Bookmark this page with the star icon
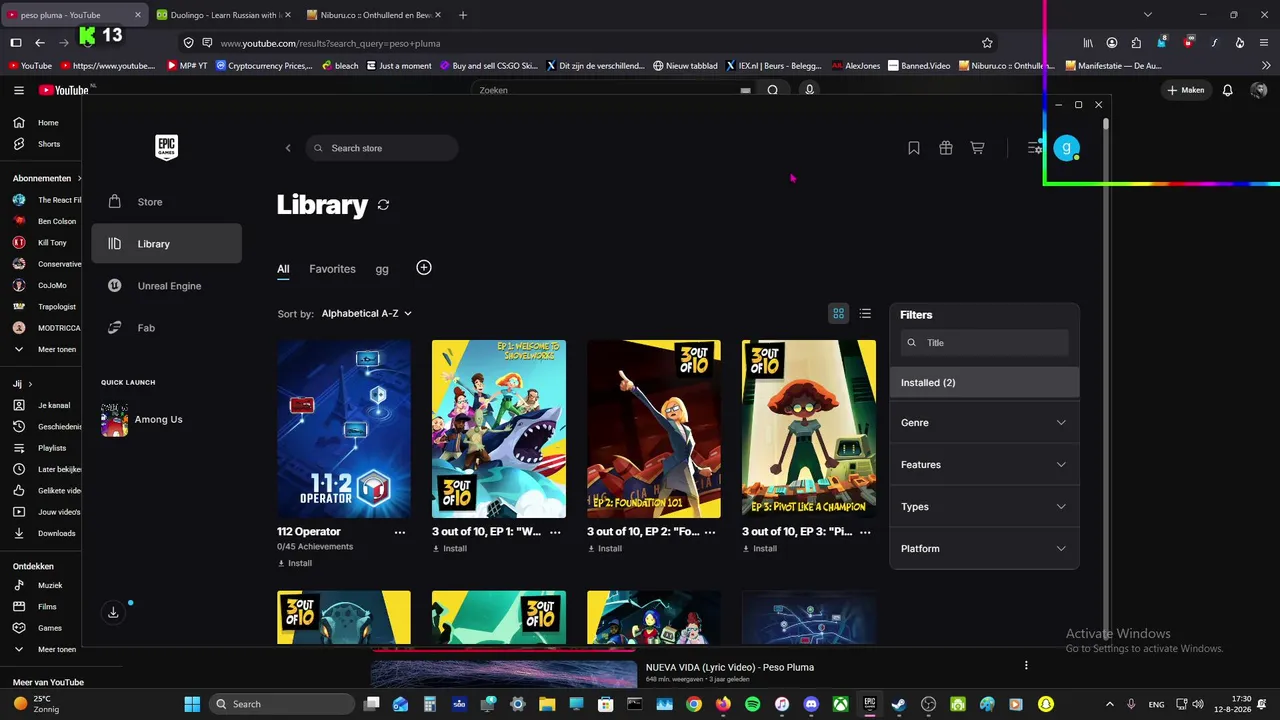 coord(987,43)
